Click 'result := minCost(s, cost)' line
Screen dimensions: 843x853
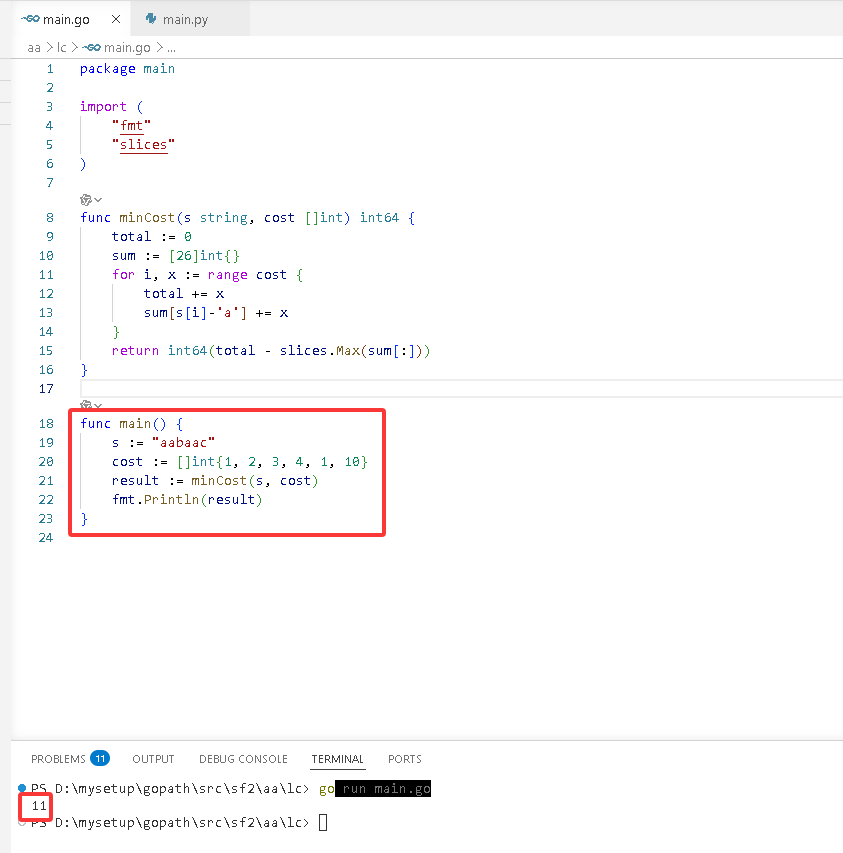215,481
